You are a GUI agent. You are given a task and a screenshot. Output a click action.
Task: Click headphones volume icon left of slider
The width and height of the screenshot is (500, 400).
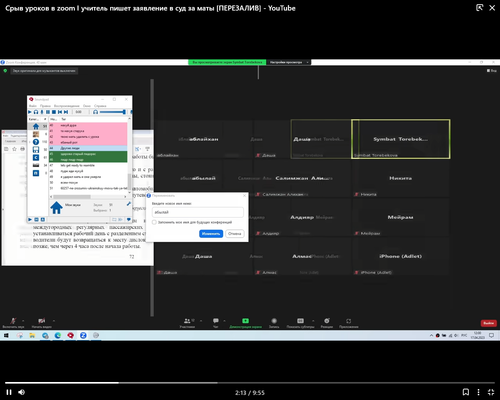(x=95, y=112)
